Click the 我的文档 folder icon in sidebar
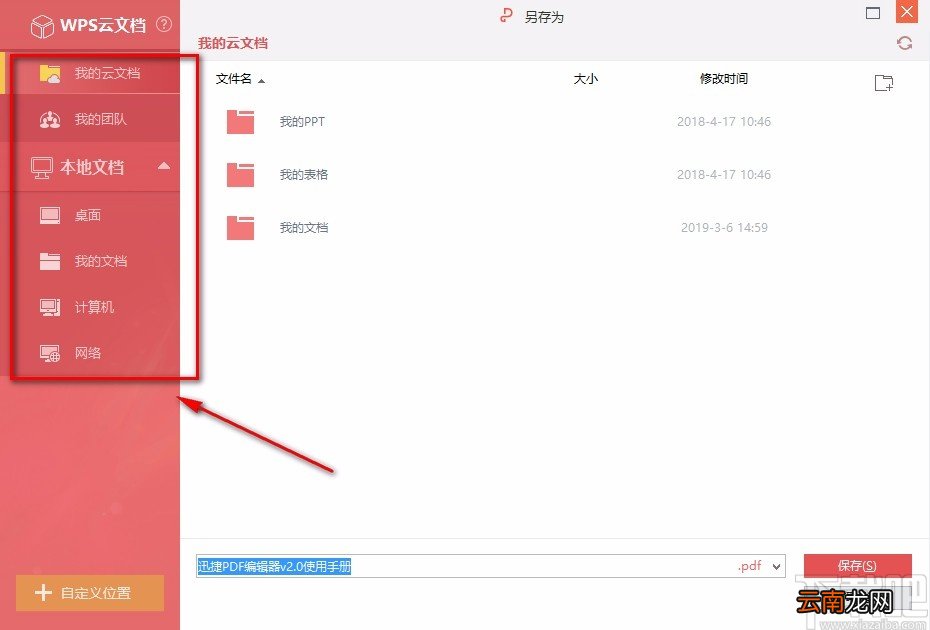 coord(50,261)
